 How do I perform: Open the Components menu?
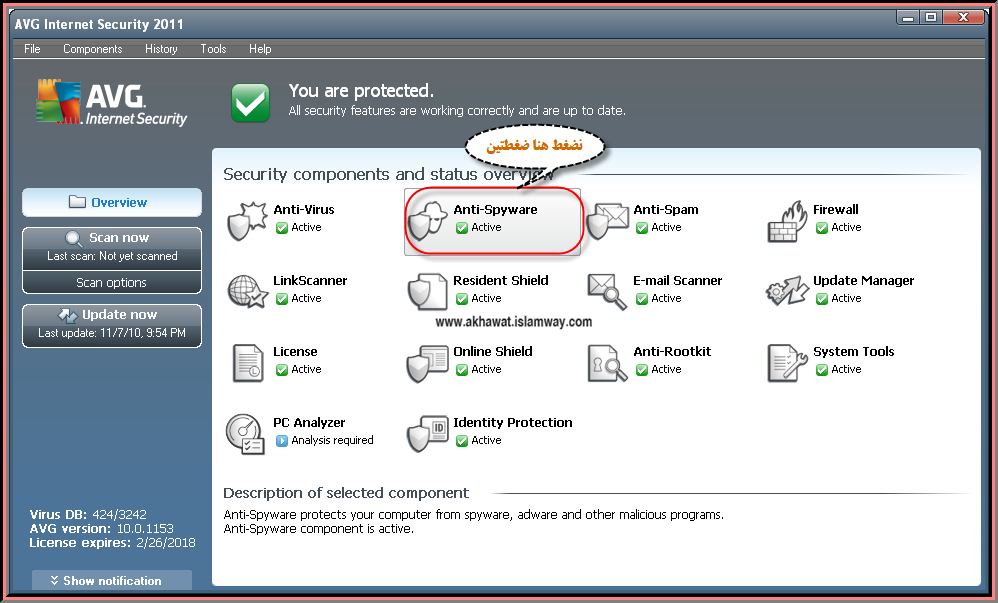click(92, 49)
